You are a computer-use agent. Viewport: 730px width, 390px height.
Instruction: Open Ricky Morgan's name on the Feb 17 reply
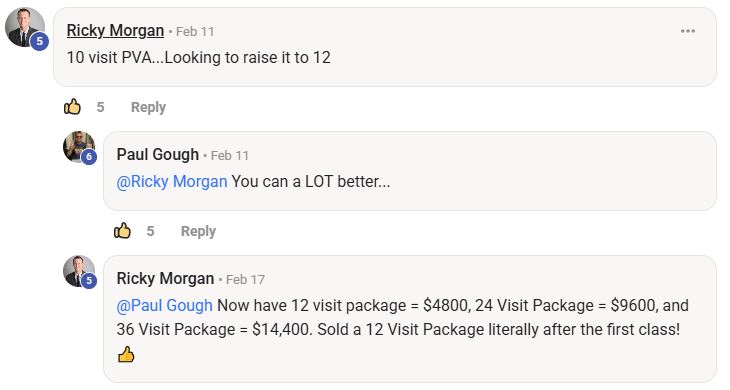pyautogui.click(x=165, y=278)
